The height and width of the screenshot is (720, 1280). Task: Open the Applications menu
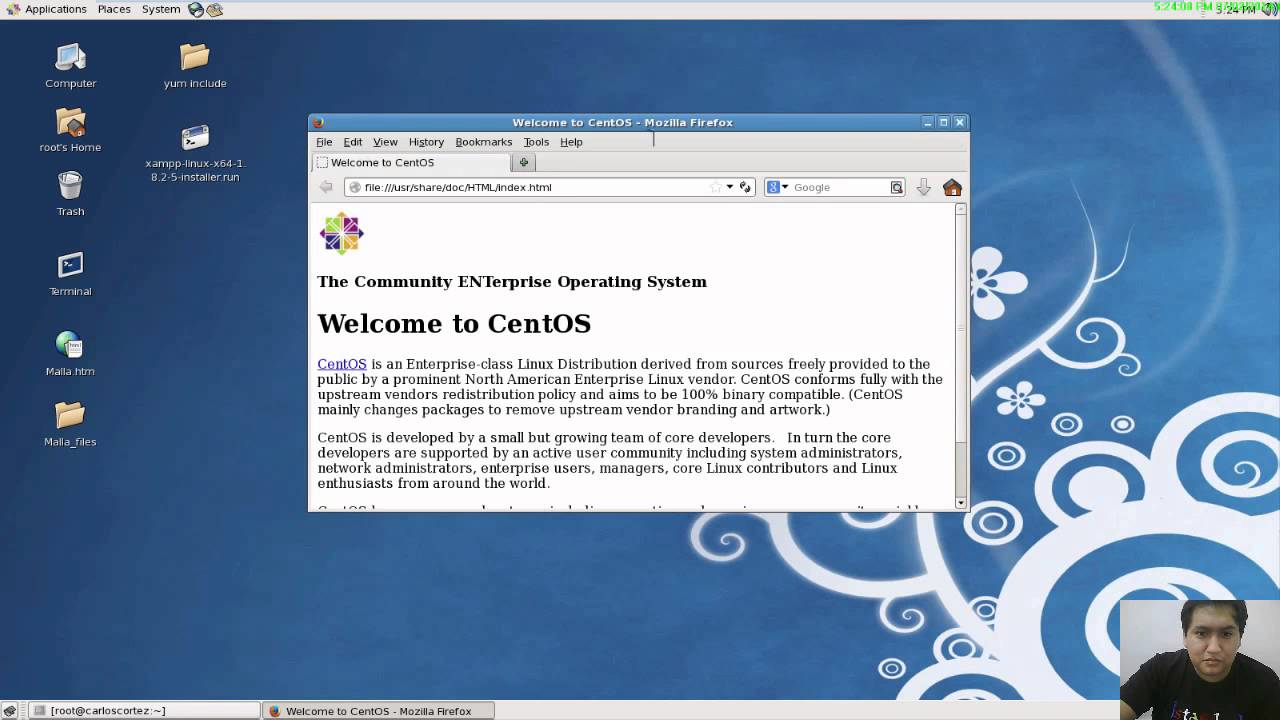46,9
